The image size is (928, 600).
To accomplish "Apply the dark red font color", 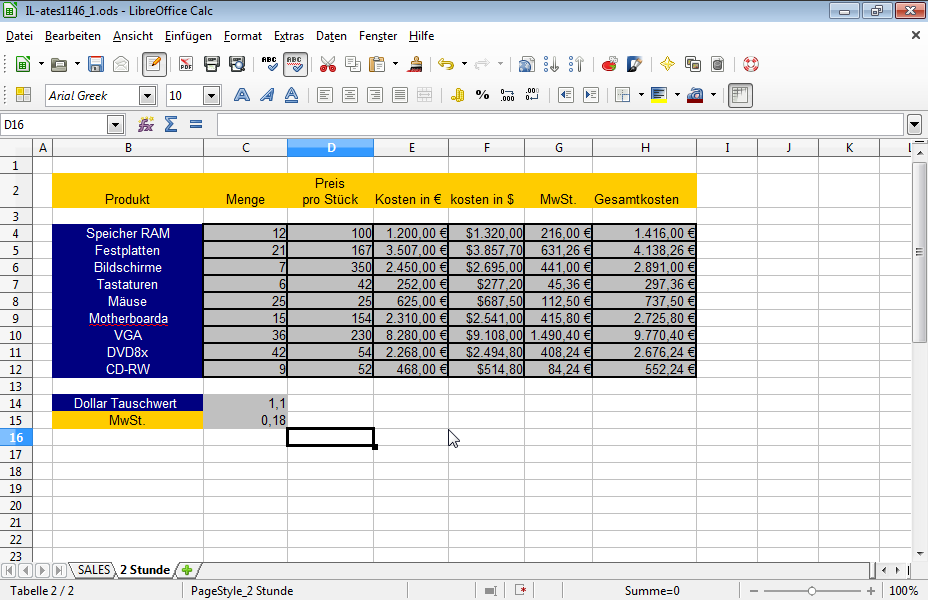I will click(695, 95).
